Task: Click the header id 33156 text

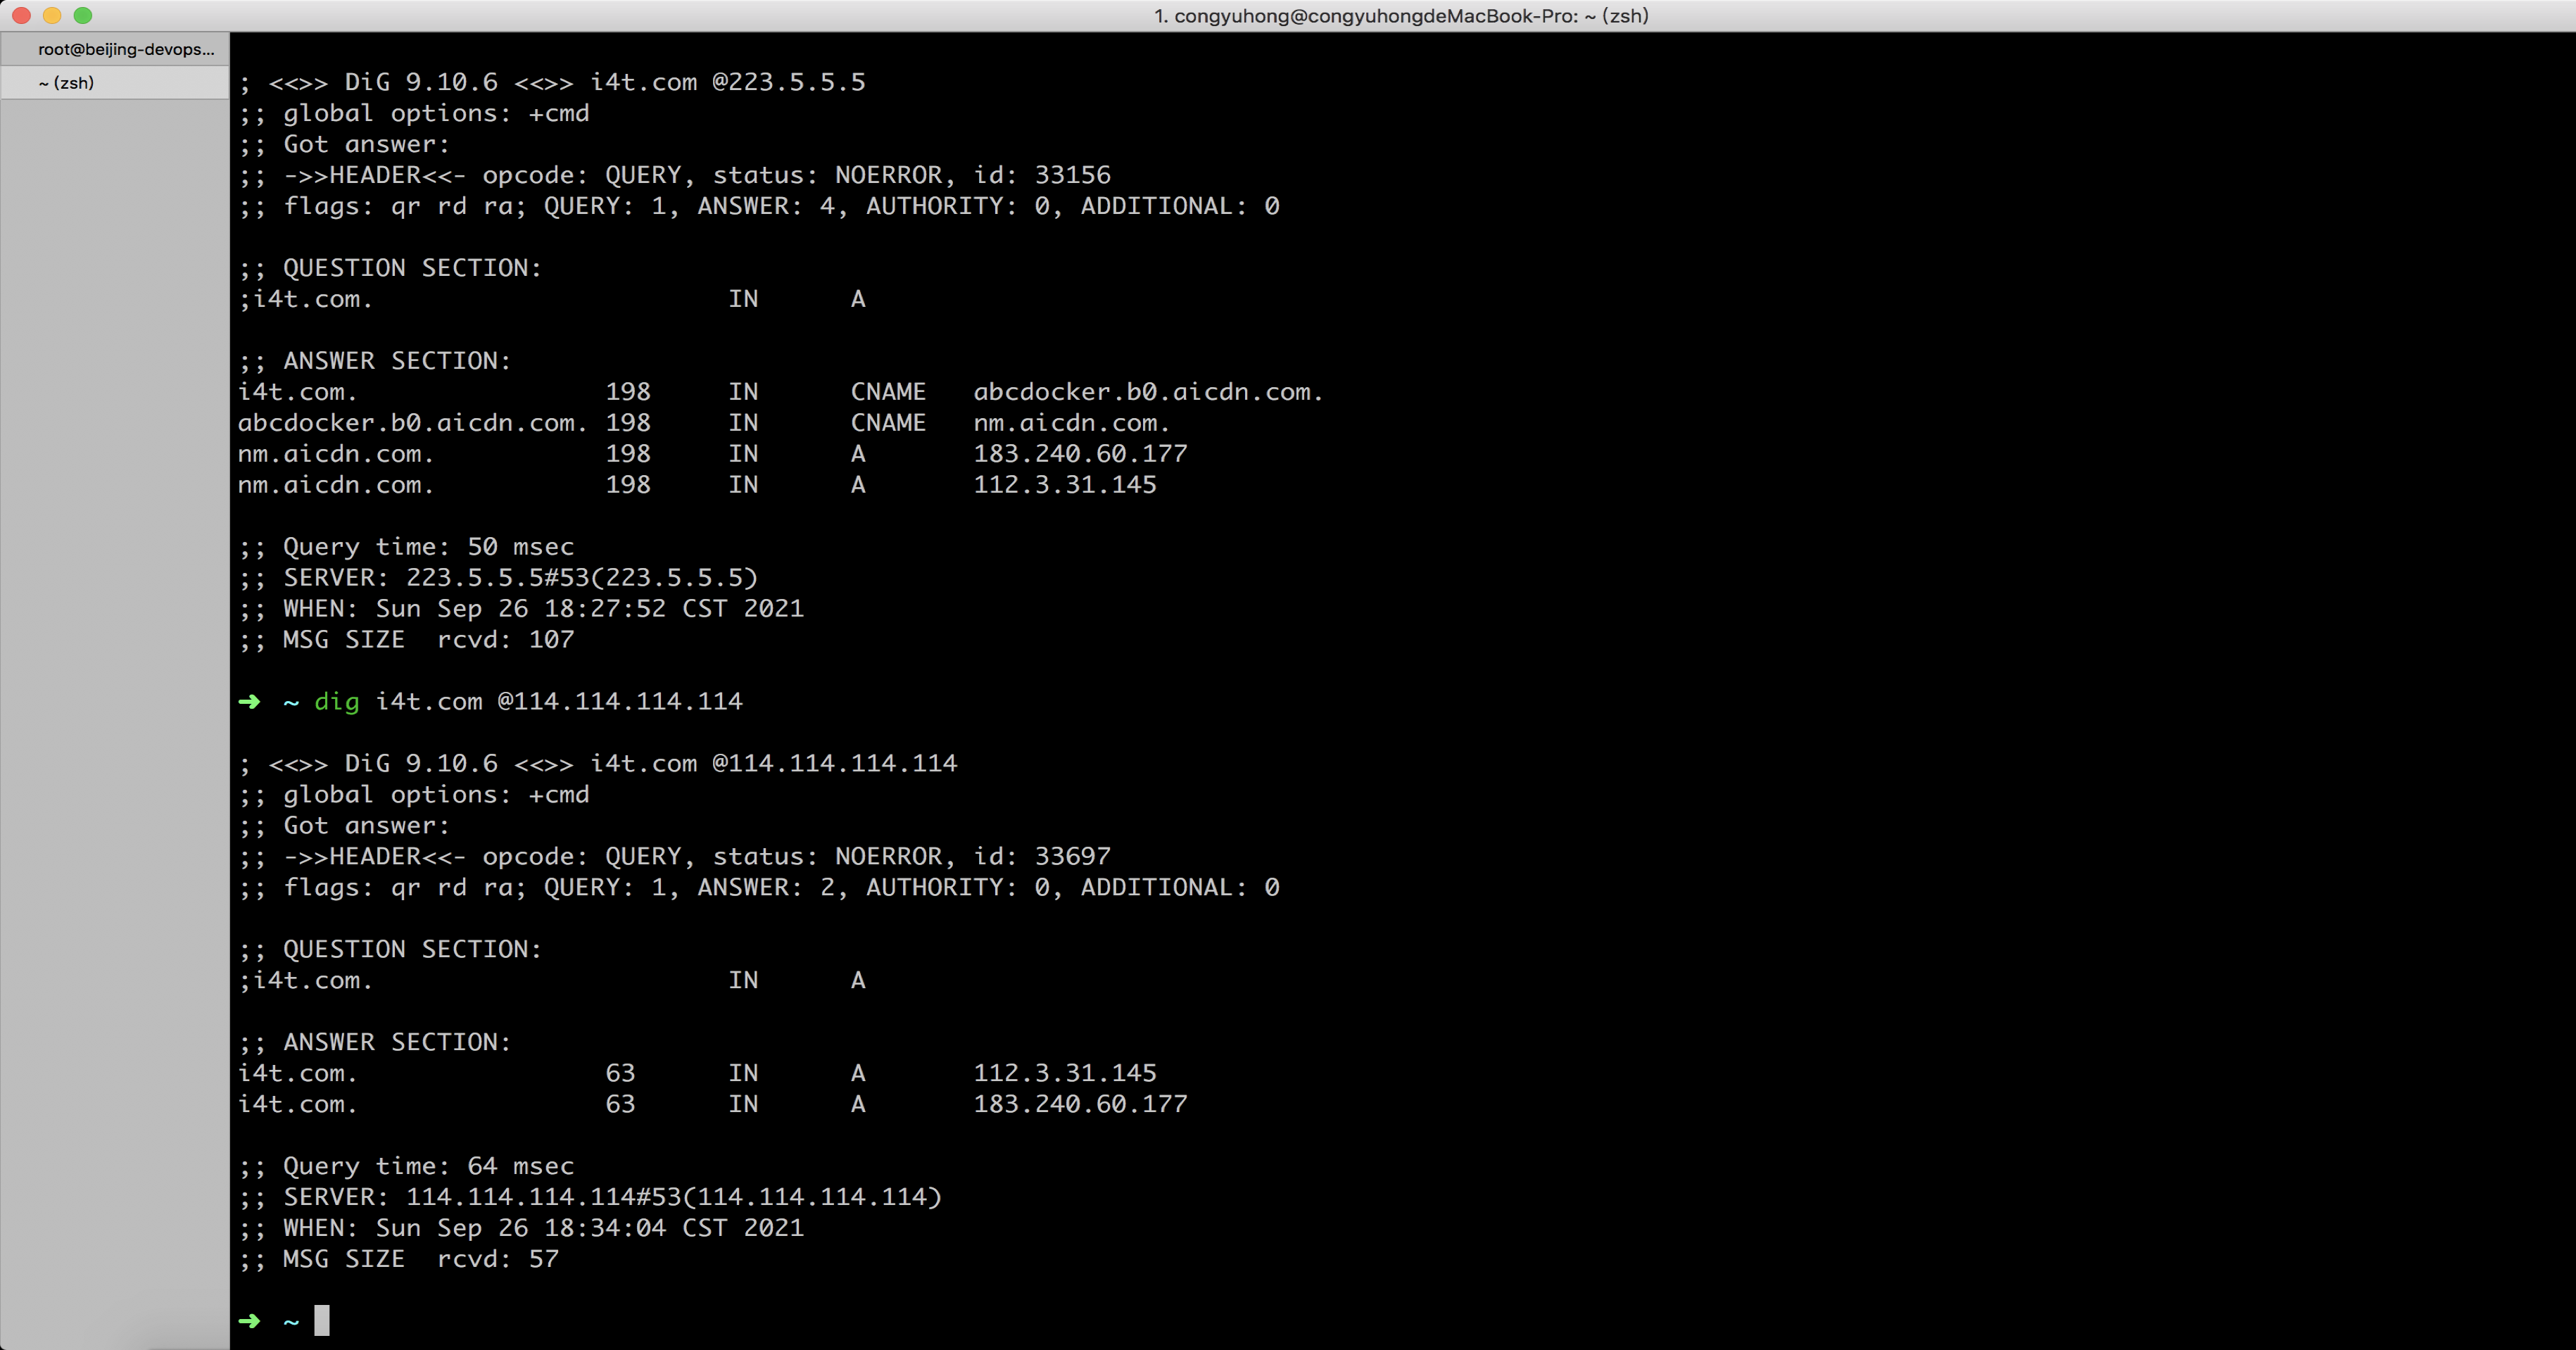Action: click(x=1072, y=175)
